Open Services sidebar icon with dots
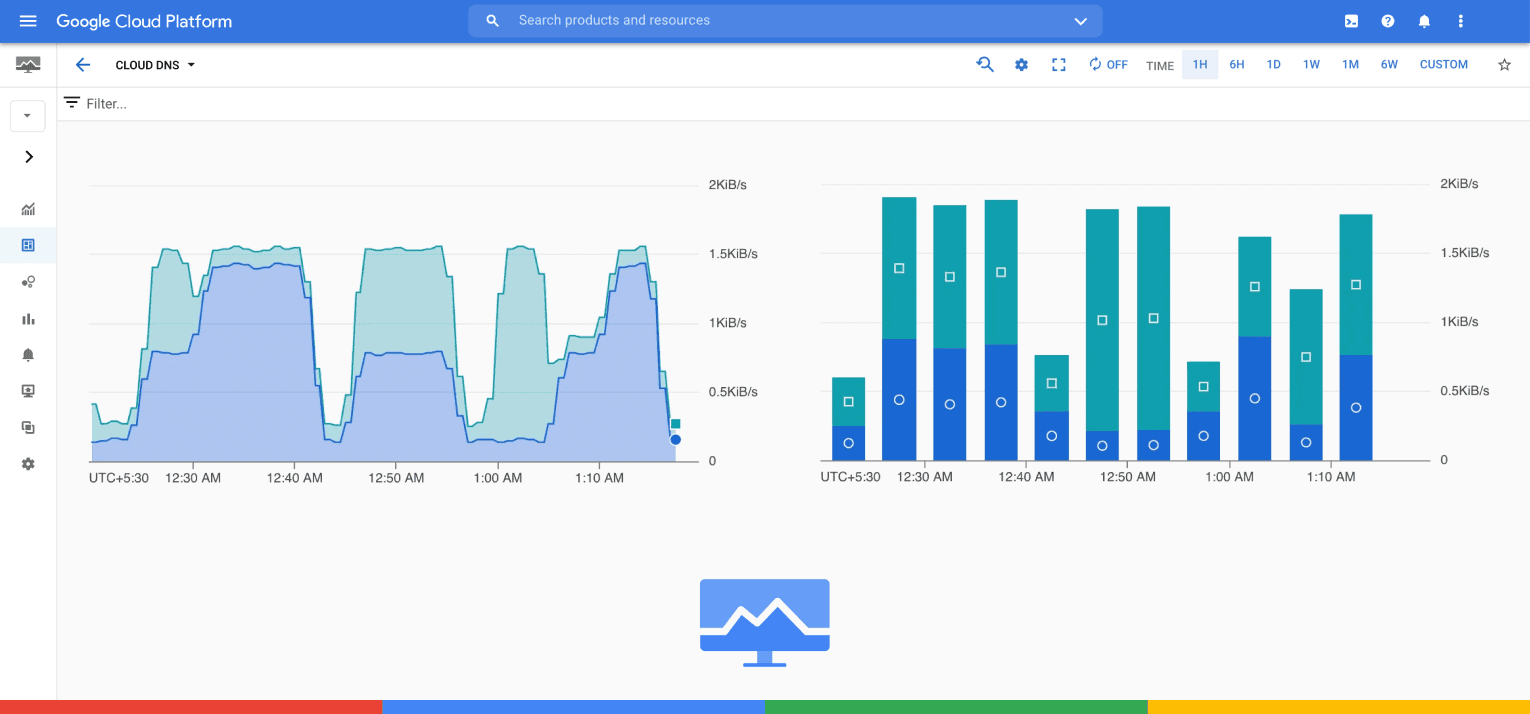 28,282
